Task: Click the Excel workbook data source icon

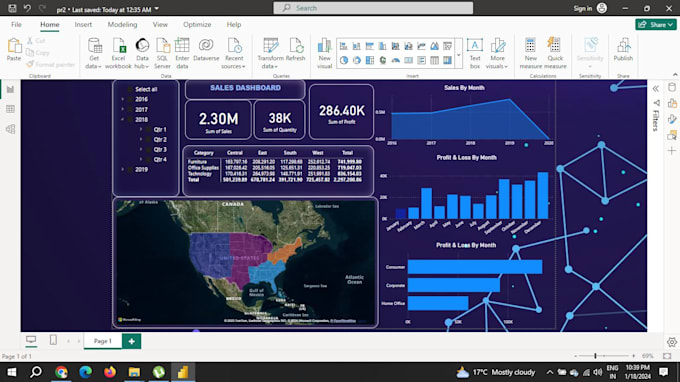Action: click(118, 46)
